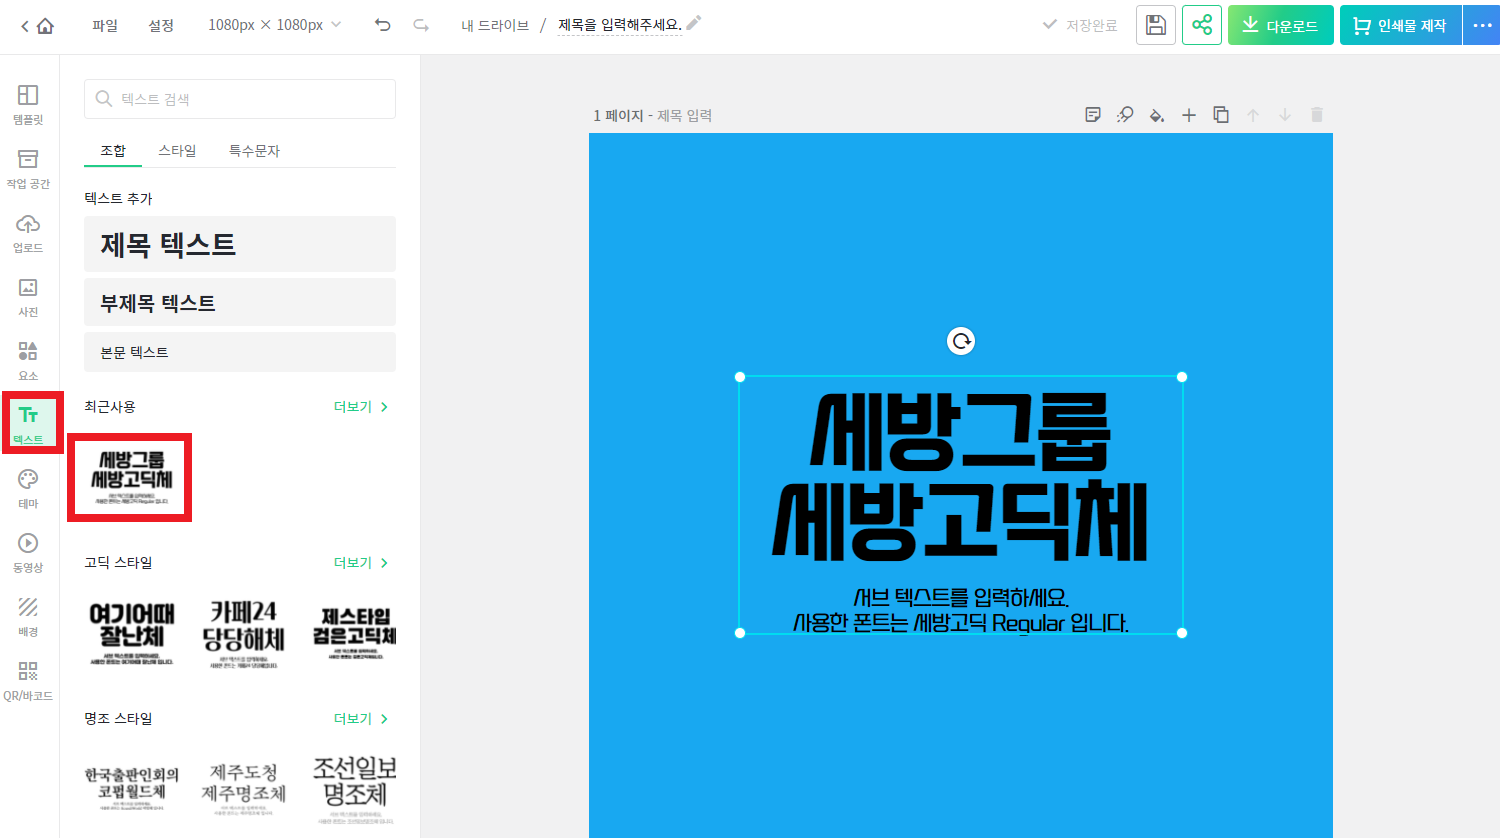The height and width of the screenshot is (838, 1500).
Task: Open the 배경 sidebar panel
Action: (28, 616)
